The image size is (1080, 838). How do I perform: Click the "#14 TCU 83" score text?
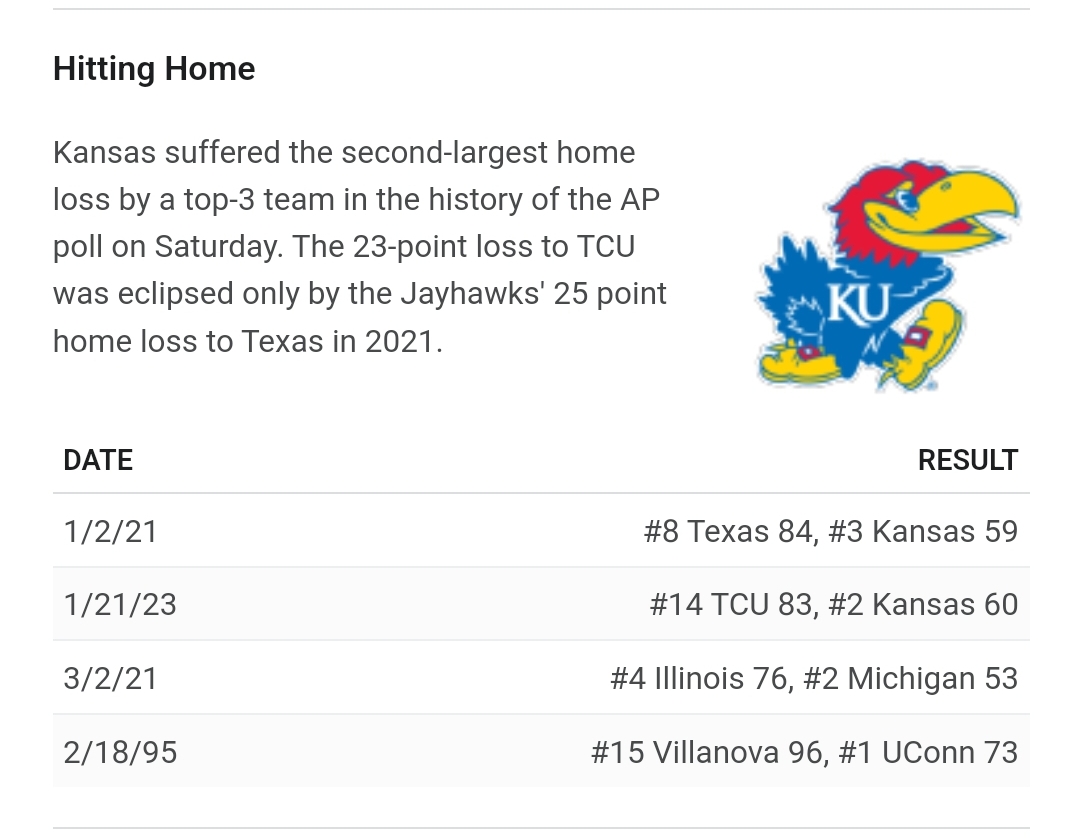click(x=731, y=605)
